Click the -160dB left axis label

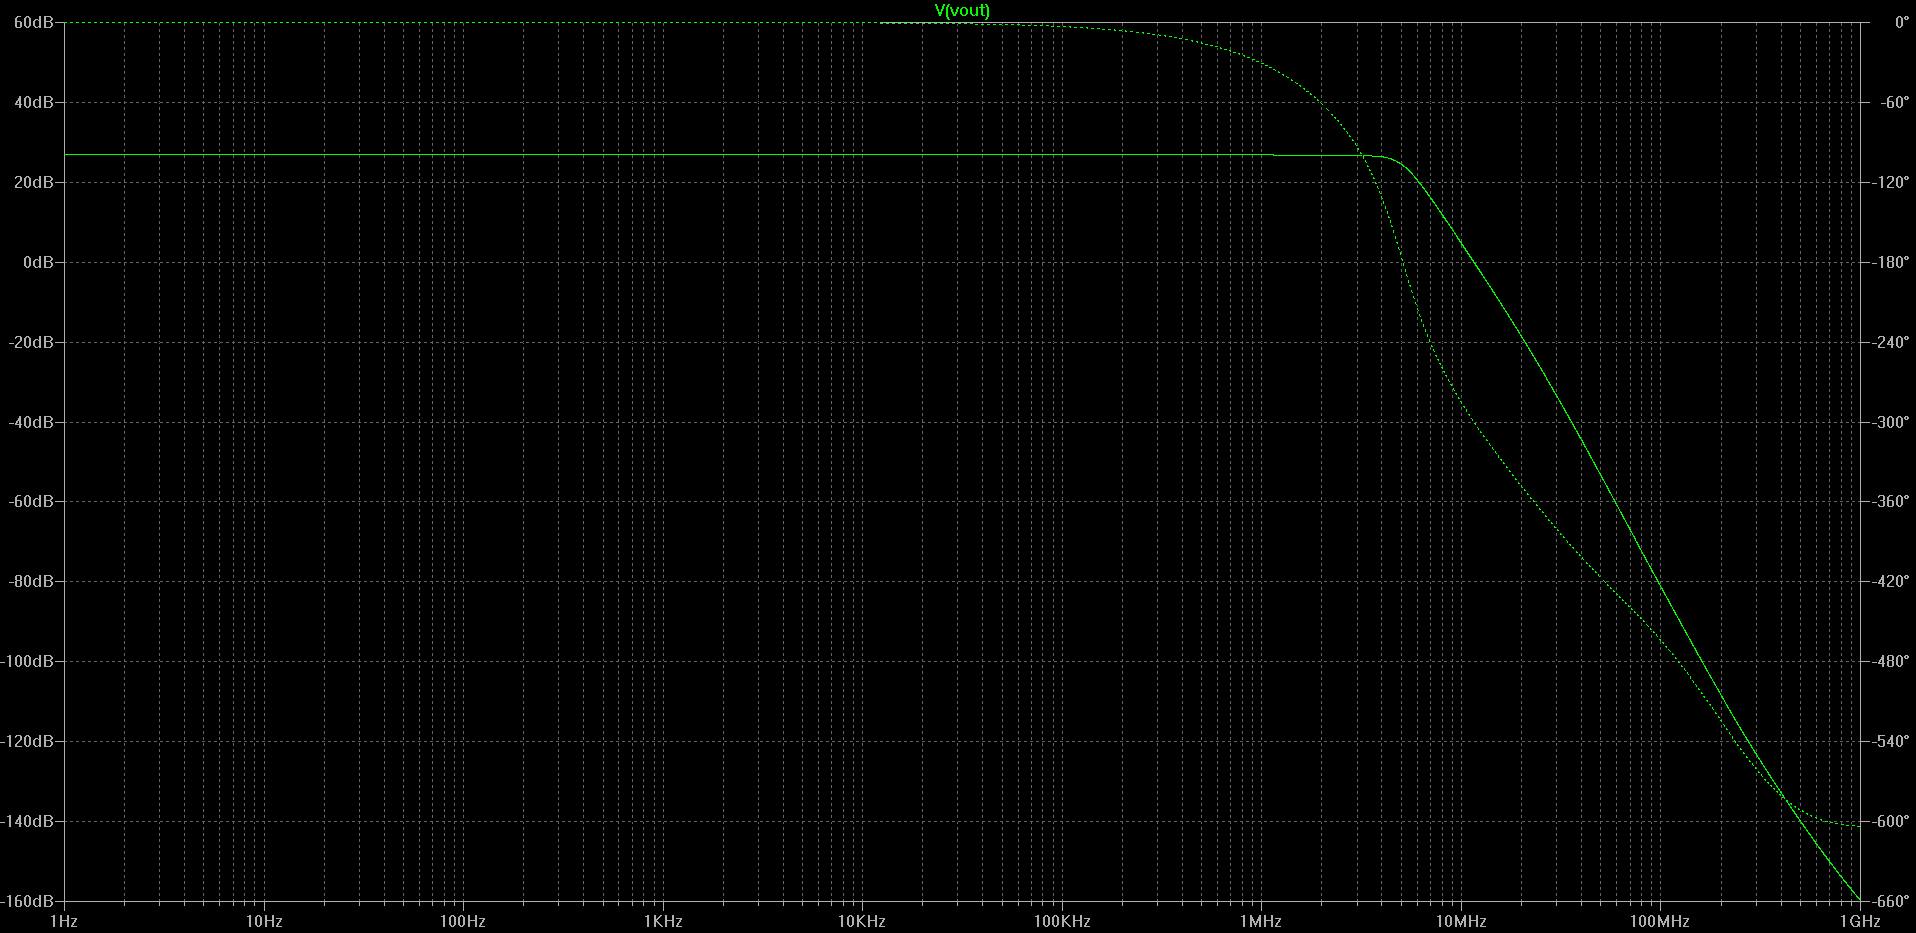click(x=28, y=901)
